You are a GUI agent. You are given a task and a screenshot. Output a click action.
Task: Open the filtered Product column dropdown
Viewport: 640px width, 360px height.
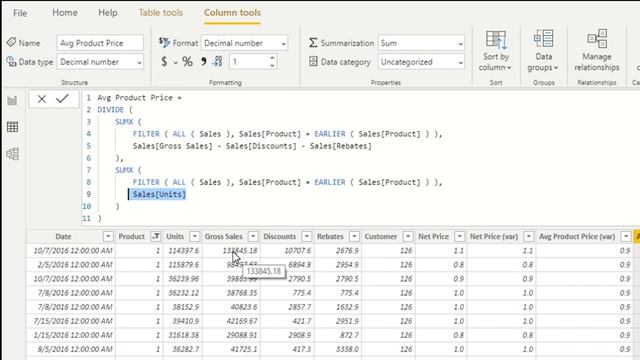click(156, 236)
